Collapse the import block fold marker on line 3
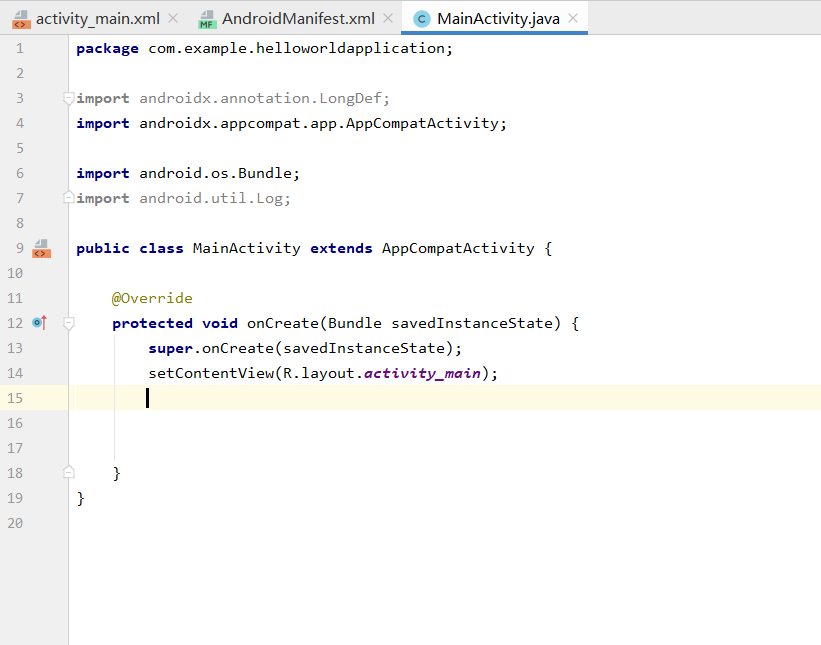Screen dimensions: 821x645 point(68,98)
